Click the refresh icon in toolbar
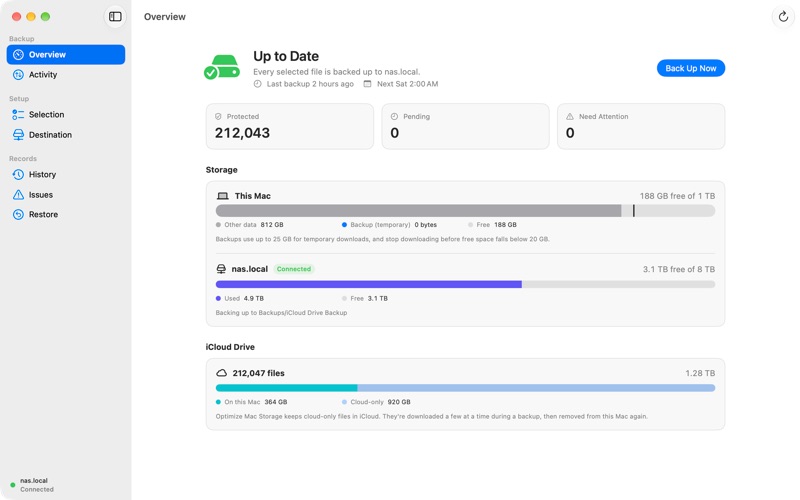The width and height of the screenshot is (800, 500). point(783,16)
